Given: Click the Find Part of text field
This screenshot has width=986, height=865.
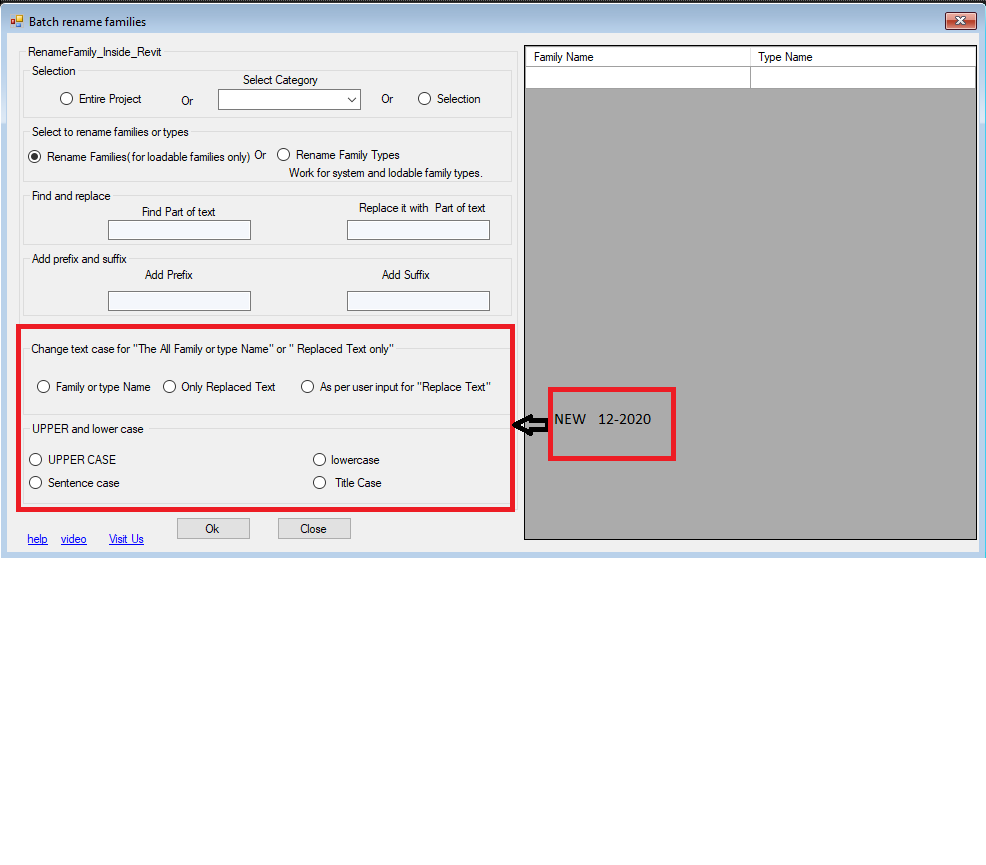Looking at the screenshot, I should point(179,230).
